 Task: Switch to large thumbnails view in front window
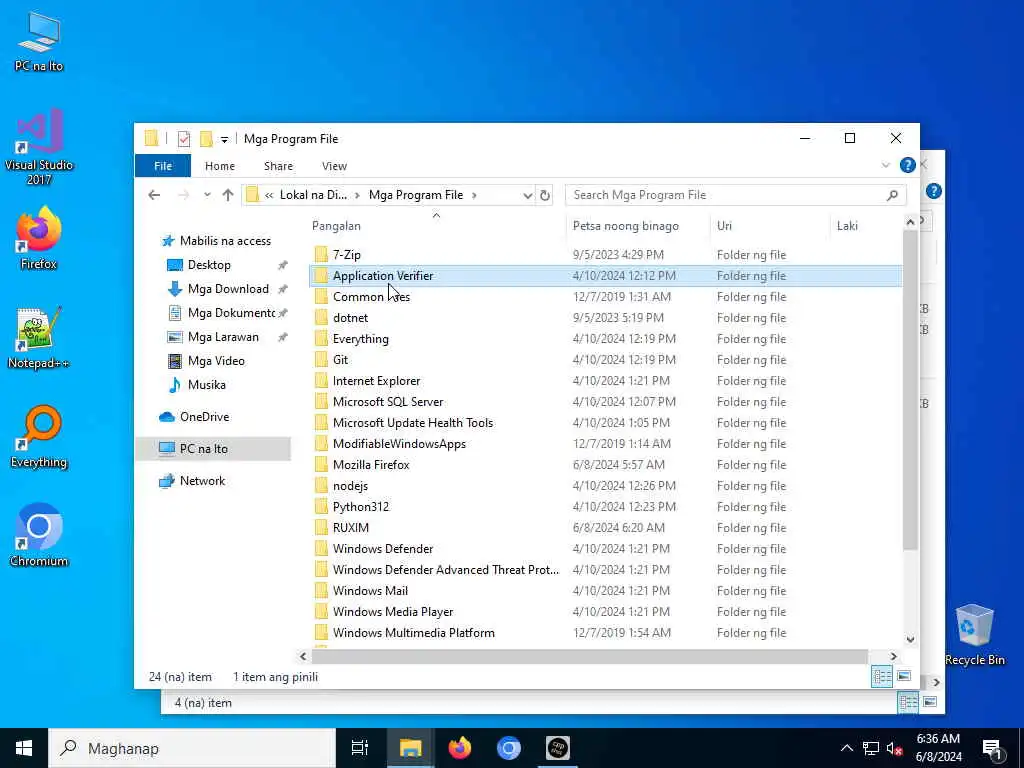coord(904,677)
